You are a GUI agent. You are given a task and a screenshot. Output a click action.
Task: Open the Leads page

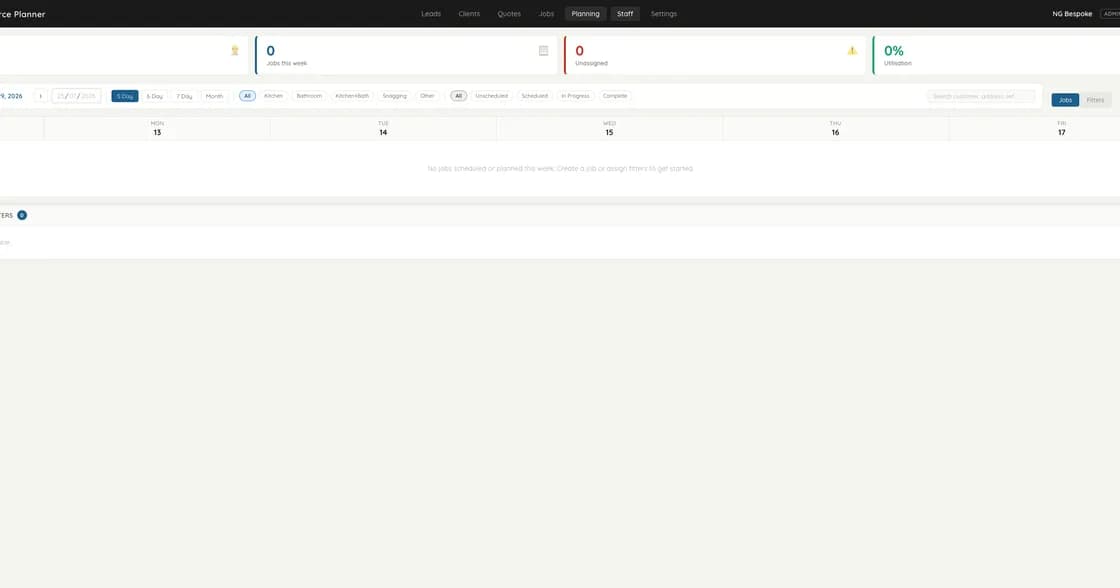[431, 14]
